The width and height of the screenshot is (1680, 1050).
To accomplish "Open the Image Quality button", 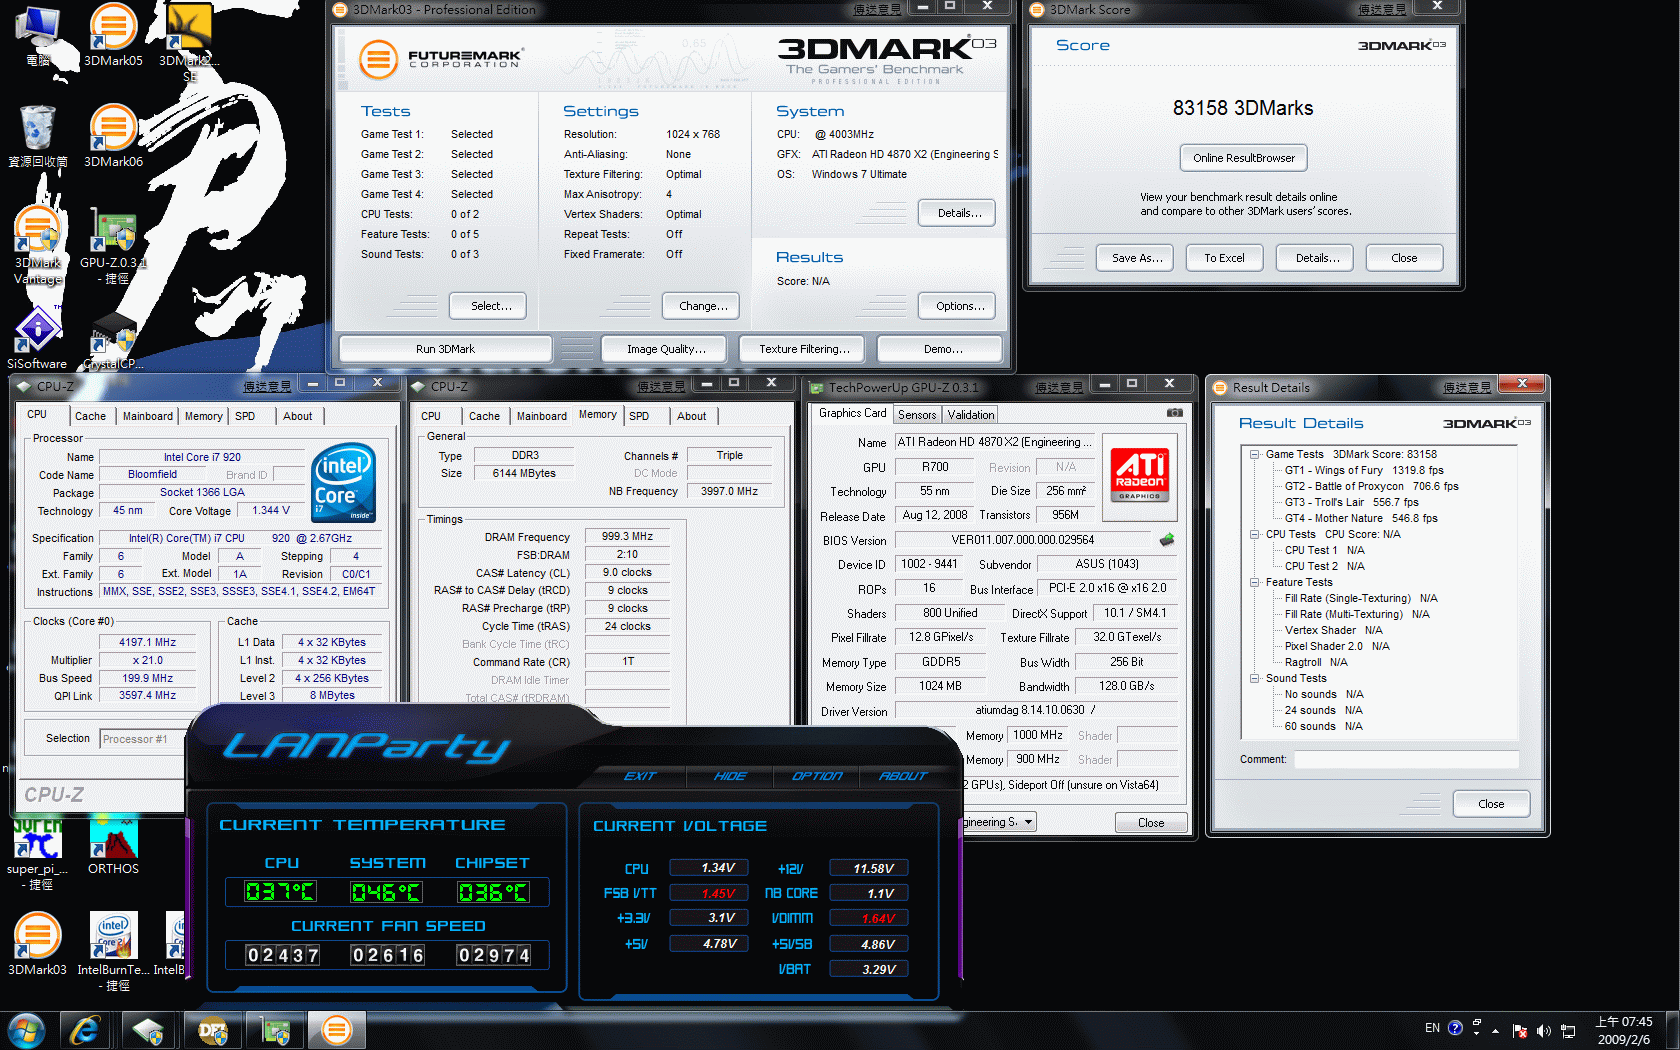I will tap(666, 349).
